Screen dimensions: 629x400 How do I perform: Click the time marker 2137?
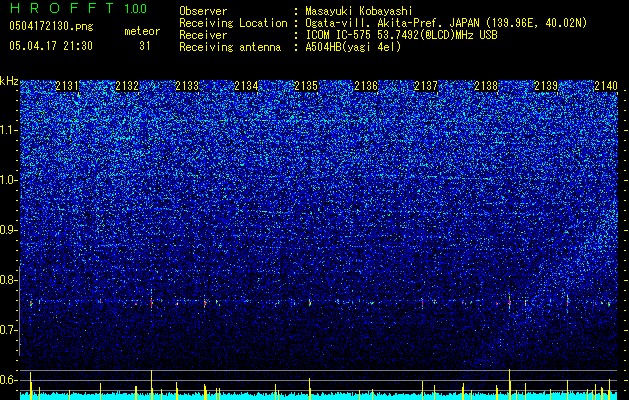pyautogui.click(x=426, y=85)
